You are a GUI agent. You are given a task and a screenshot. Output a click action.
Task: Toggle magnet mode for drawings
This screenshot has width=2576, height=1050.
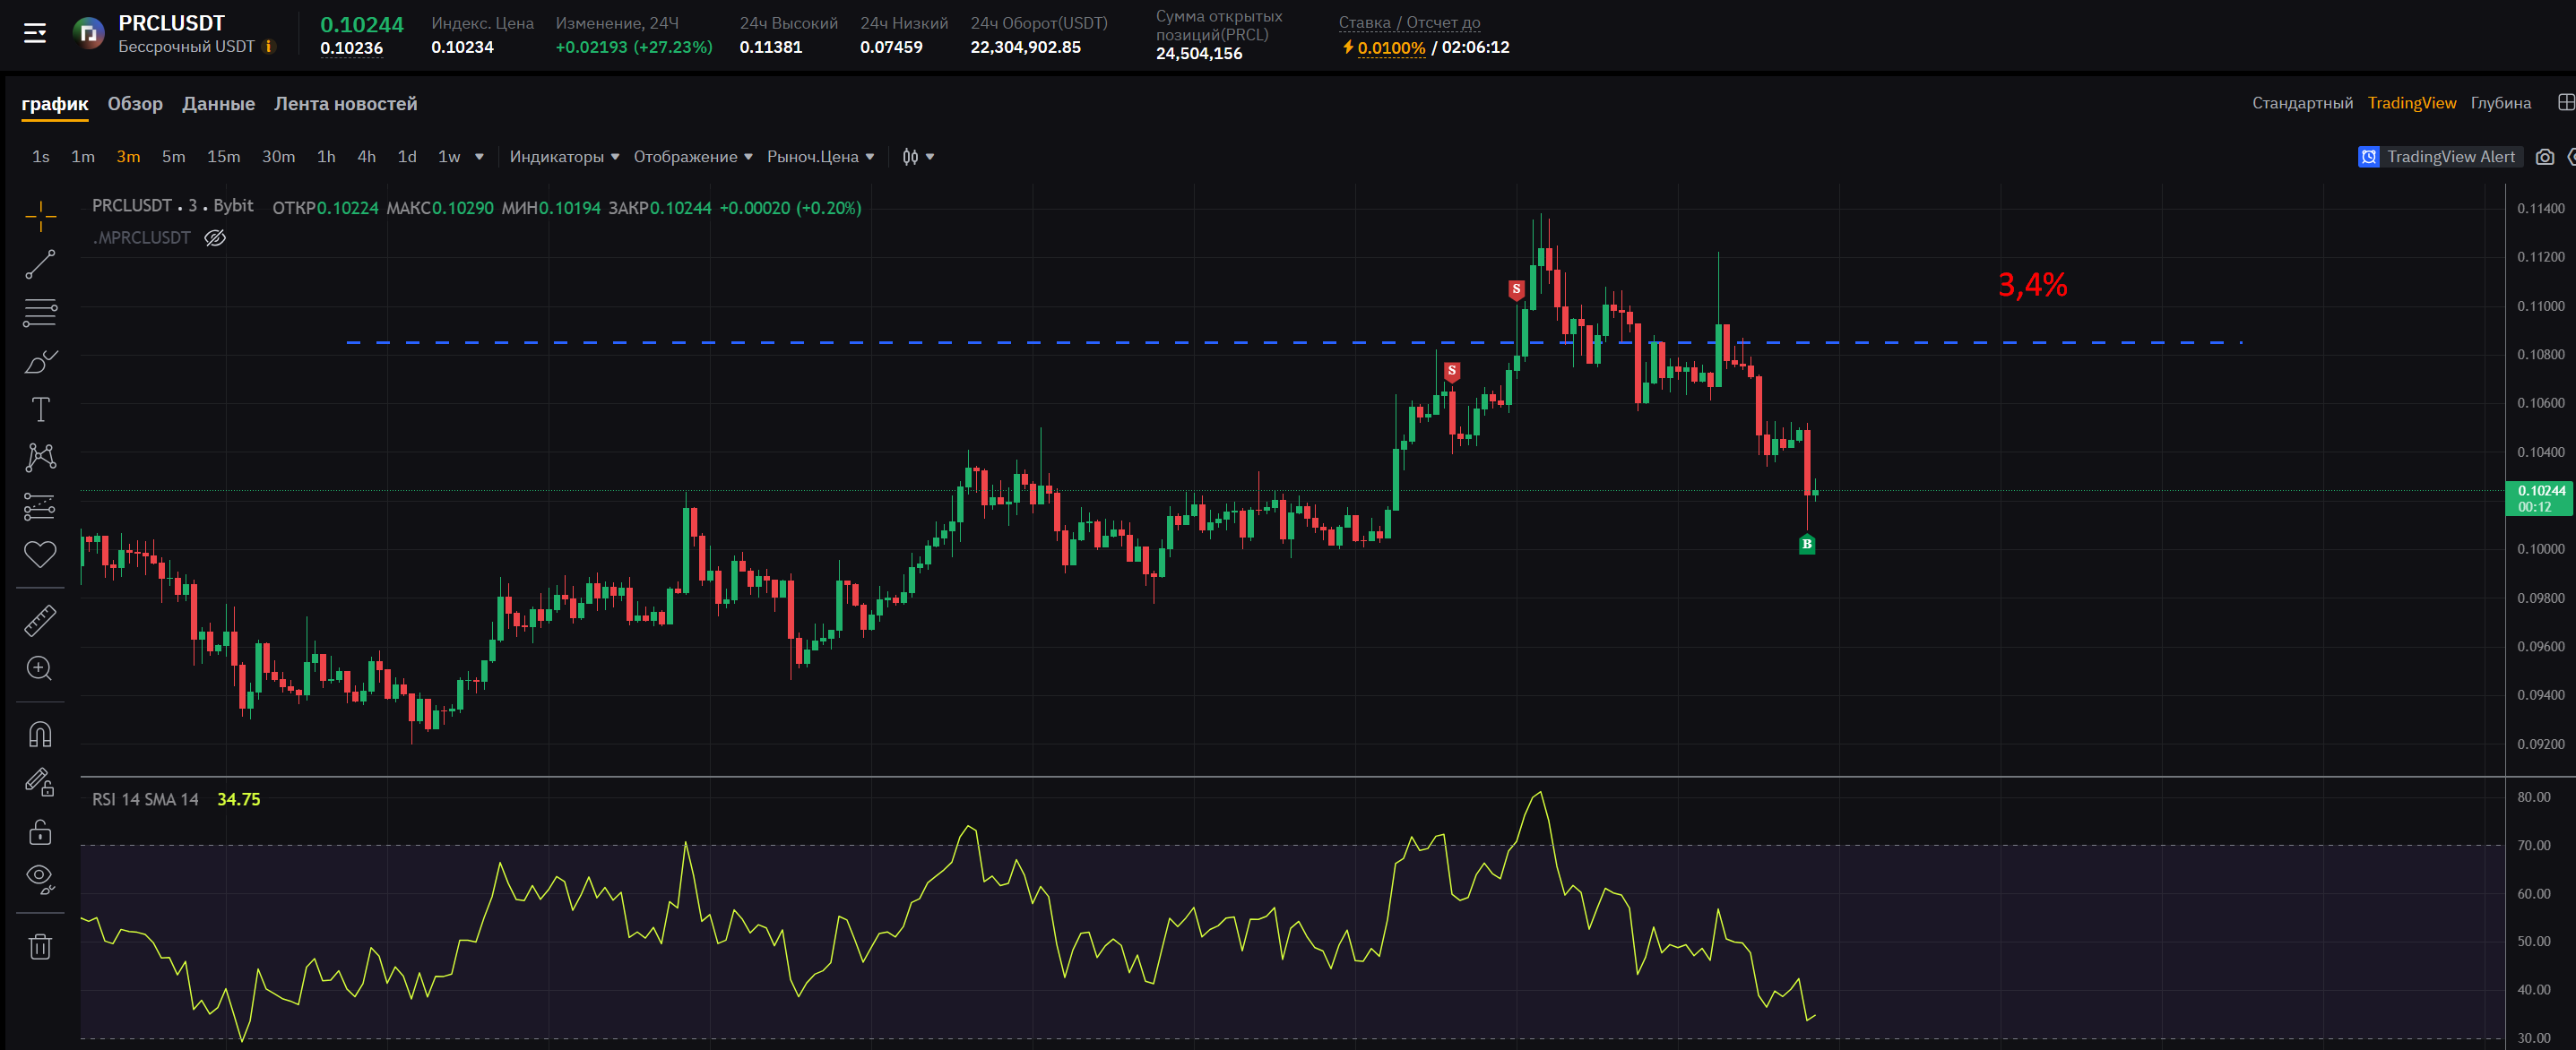[40, 735]
